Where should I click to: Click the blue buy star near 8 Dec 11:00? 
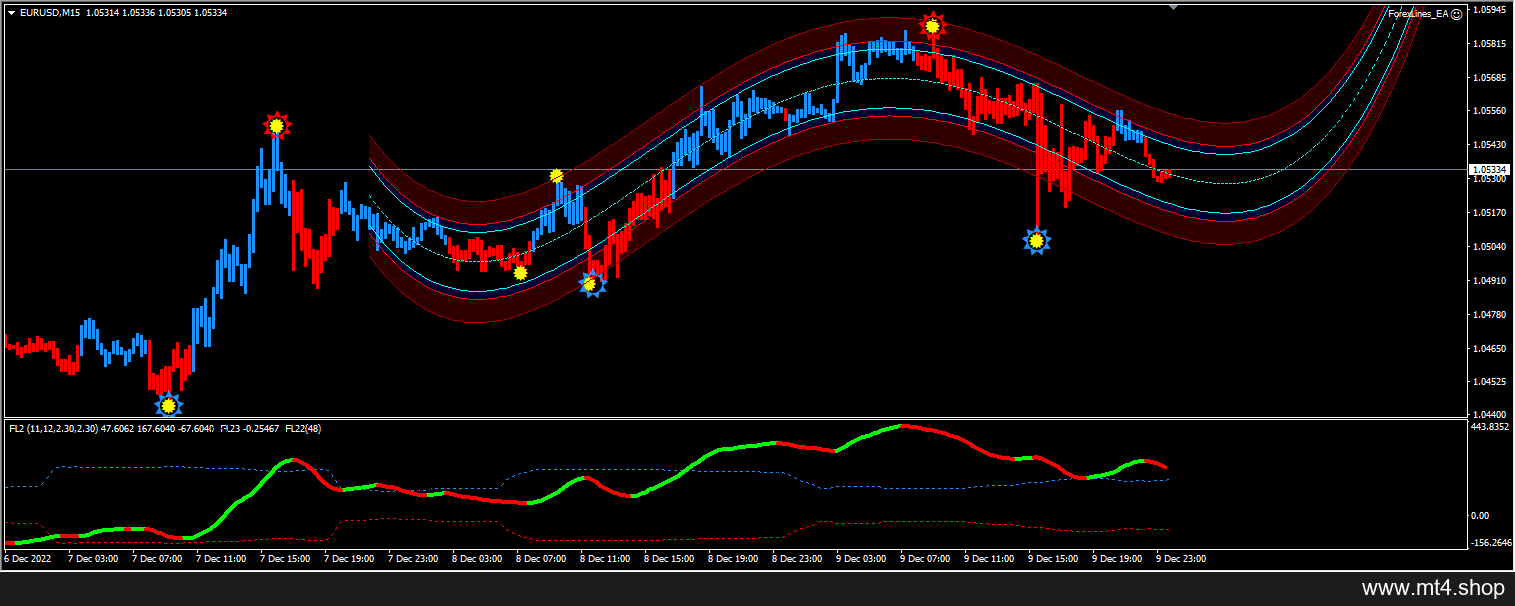591,284
